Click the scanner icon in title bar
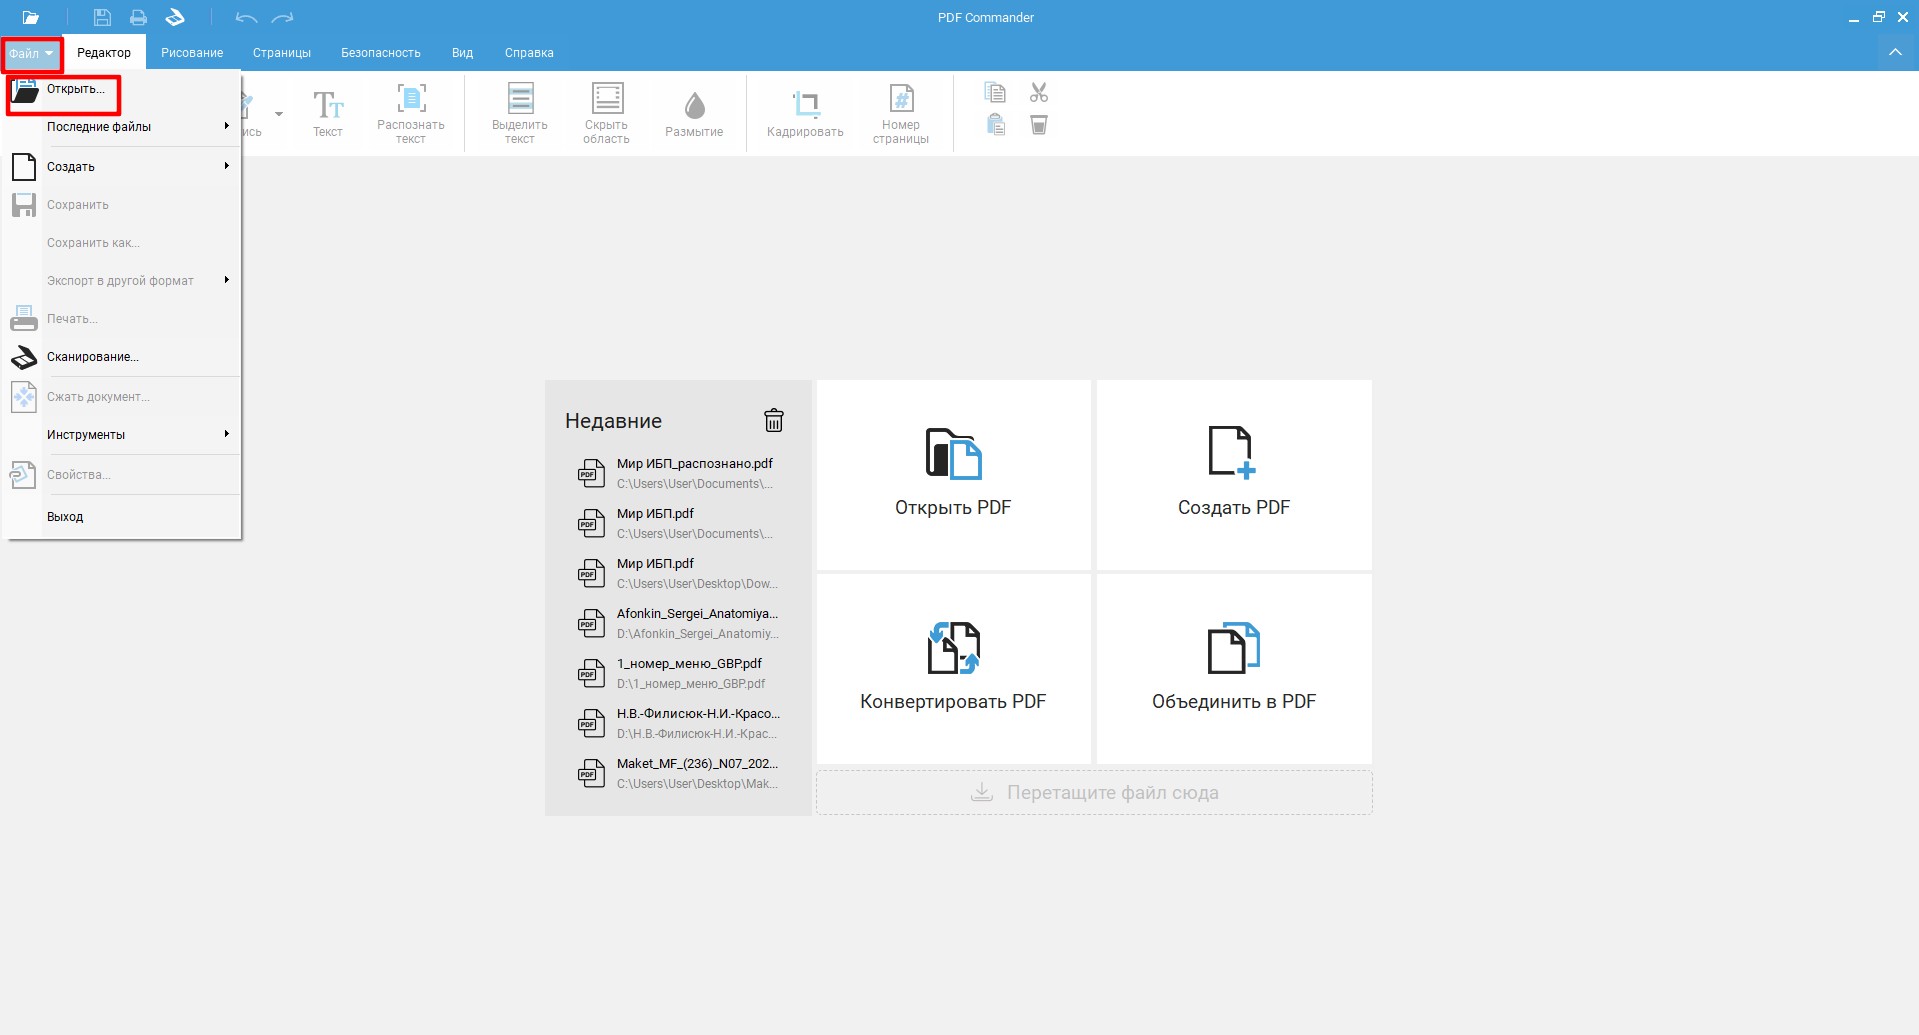The image size is (1919, 1035). click(x=175, y=17)
